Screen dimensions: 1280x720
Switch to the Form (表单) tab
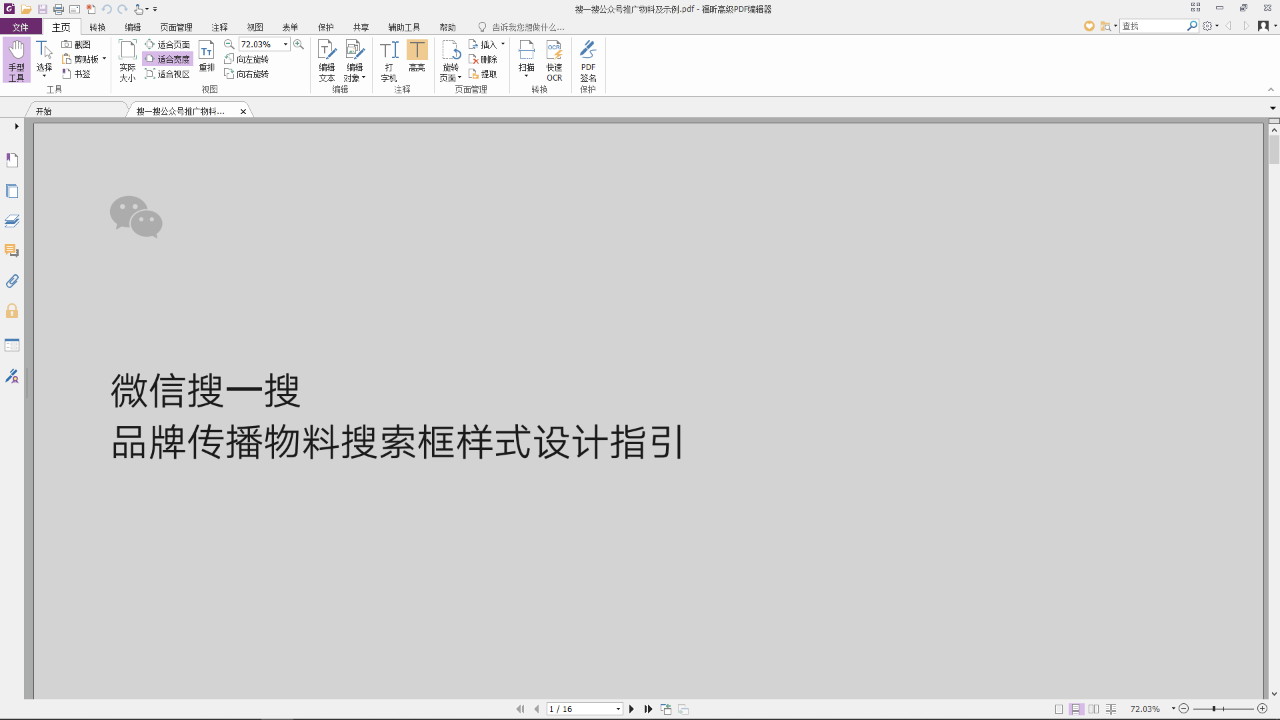(x=290, y=27)
